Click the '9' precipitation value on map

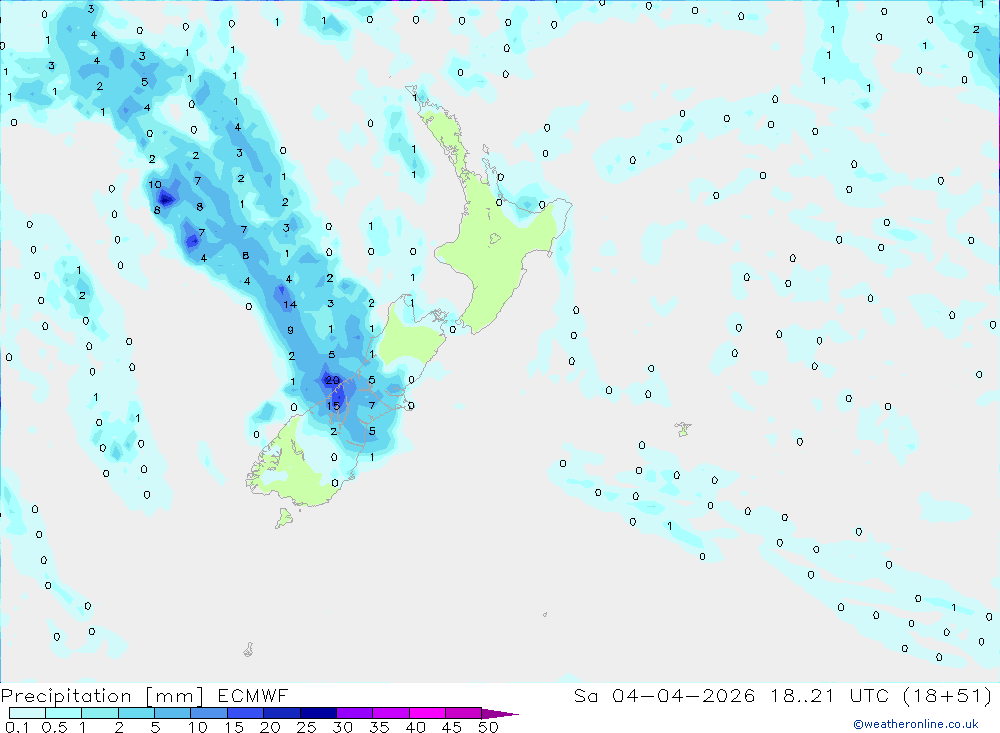291,330
